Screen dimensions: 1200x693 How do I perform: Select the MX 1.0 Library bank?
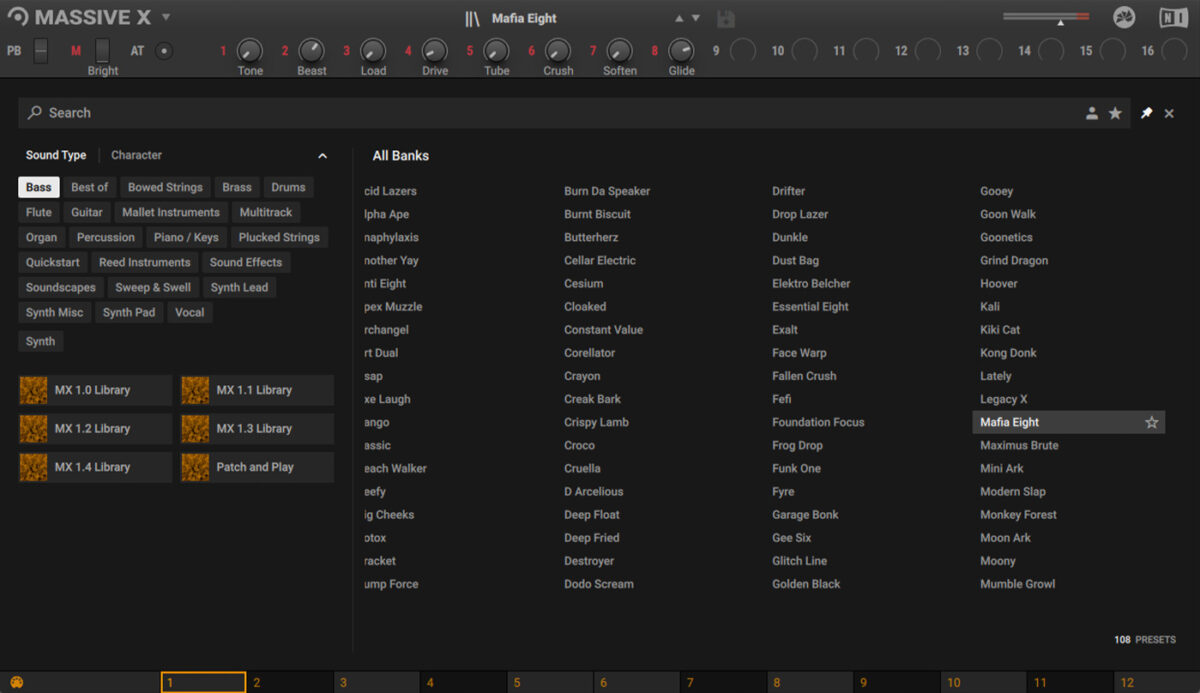[95, 390]
